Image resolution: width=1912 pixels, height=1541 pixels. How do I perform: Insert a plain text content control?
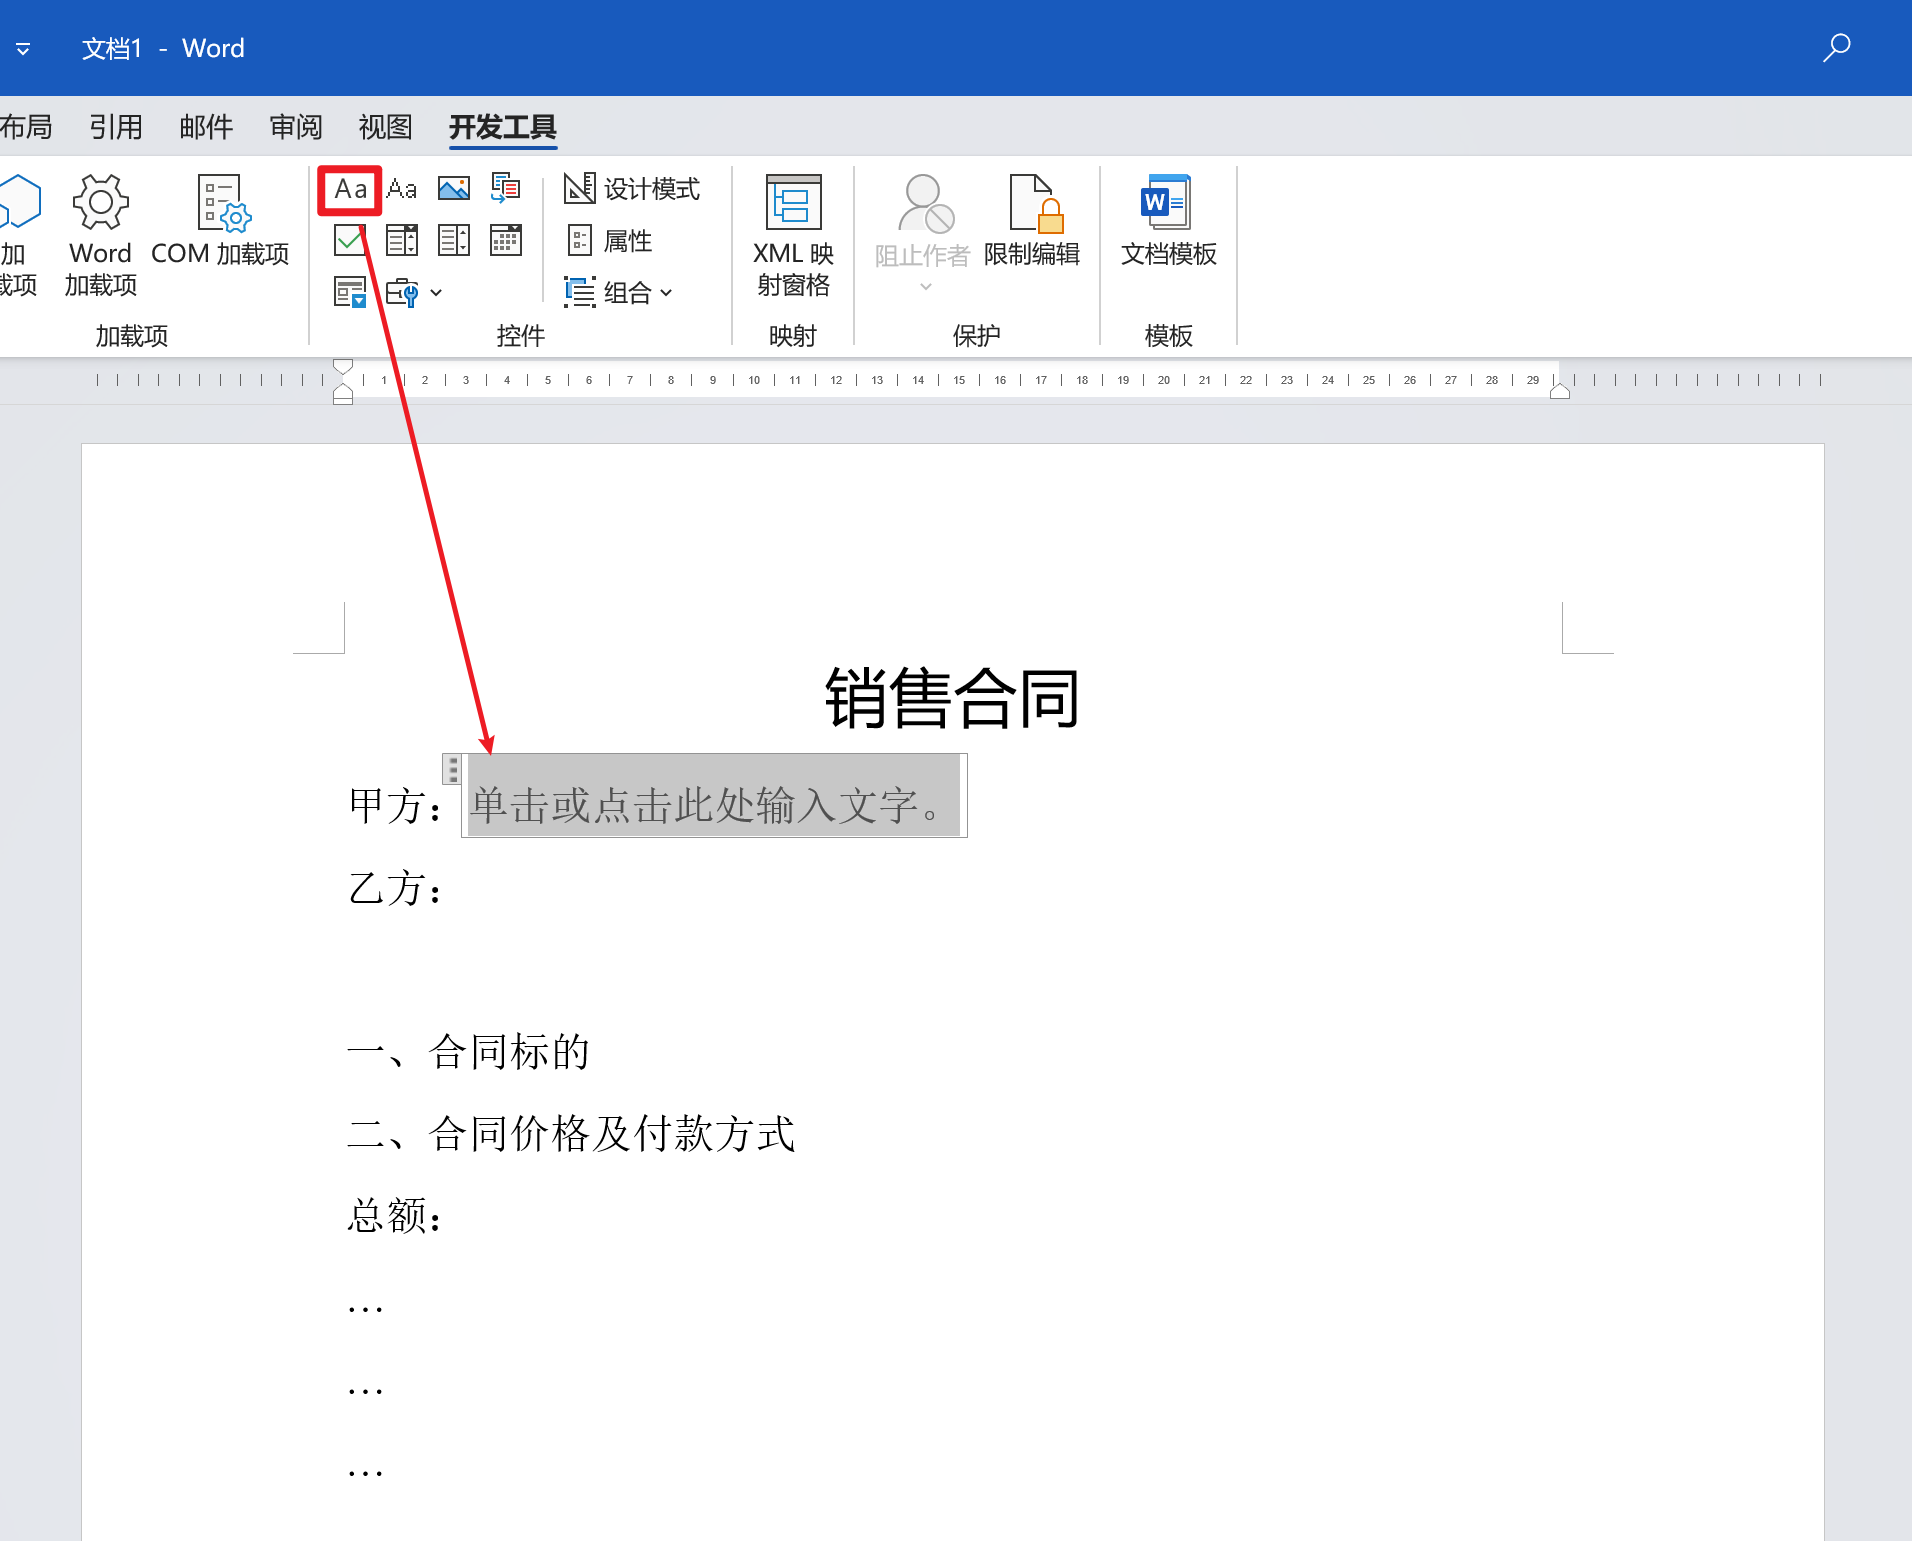(402, 189)
